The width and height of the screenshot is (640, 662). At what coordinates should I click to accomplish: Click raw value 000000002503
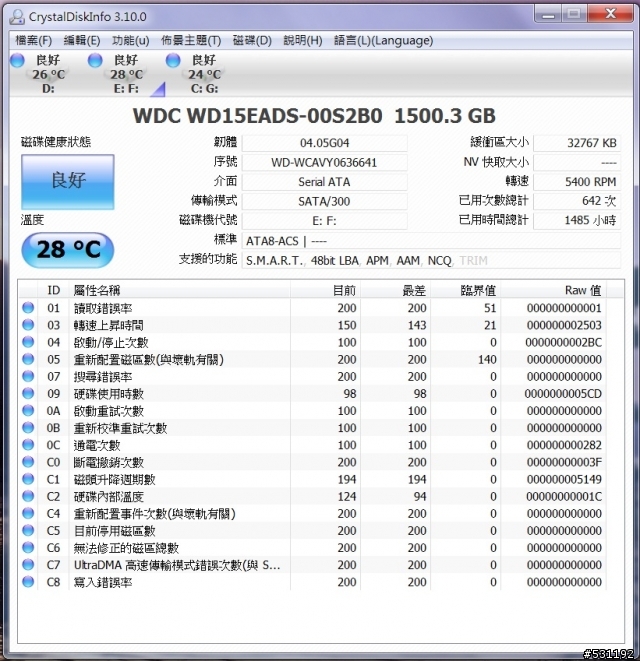pos(564,325)
